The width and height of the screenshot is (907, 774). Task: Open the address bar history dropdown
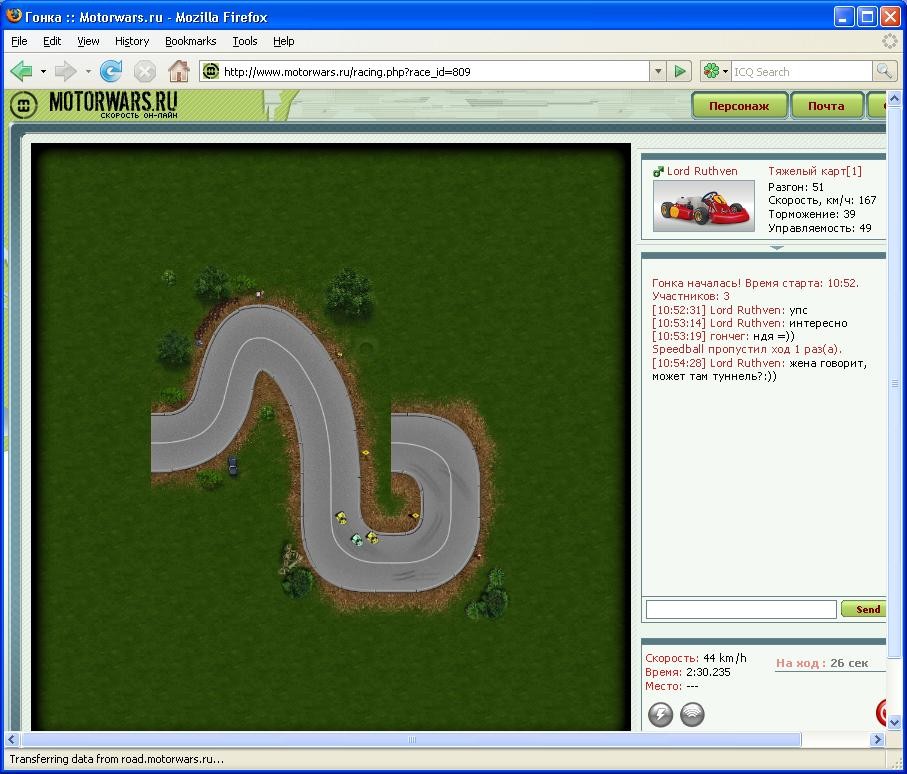658,71
